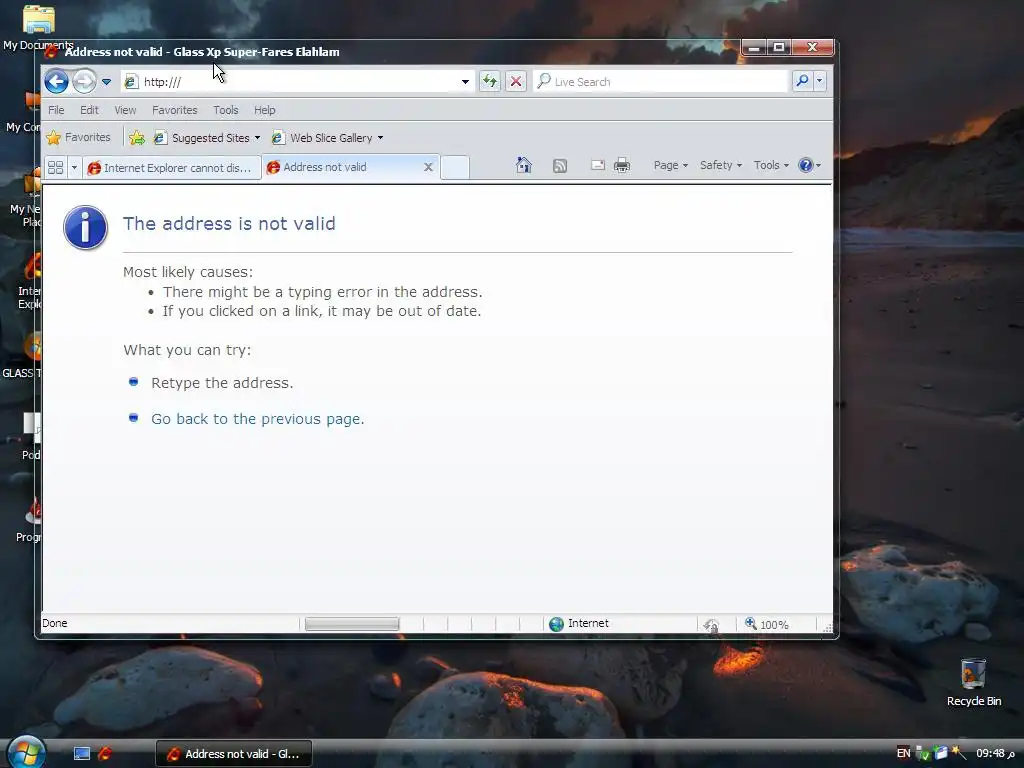Open the Tools command bar dropdown
1024x768 pixels.
coord(771,165)
